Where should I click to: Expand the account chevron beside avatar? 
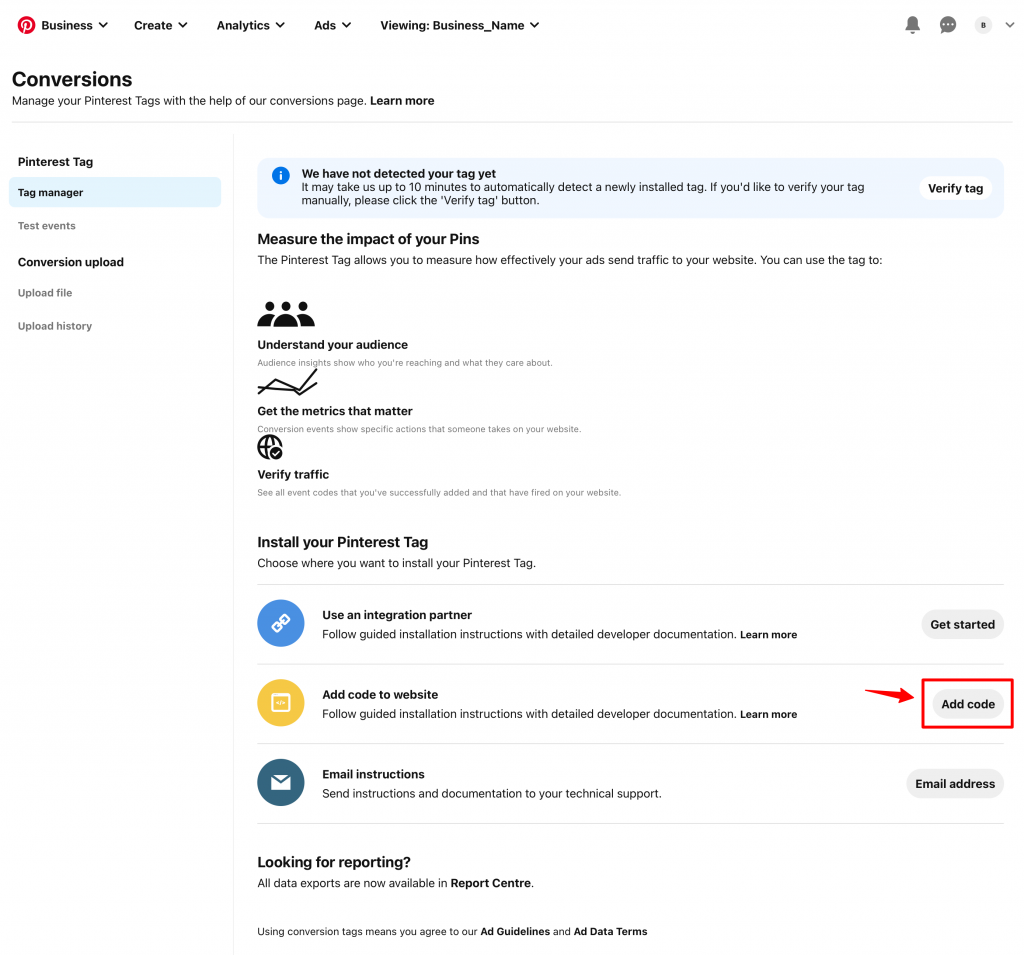pos(1010,25)
